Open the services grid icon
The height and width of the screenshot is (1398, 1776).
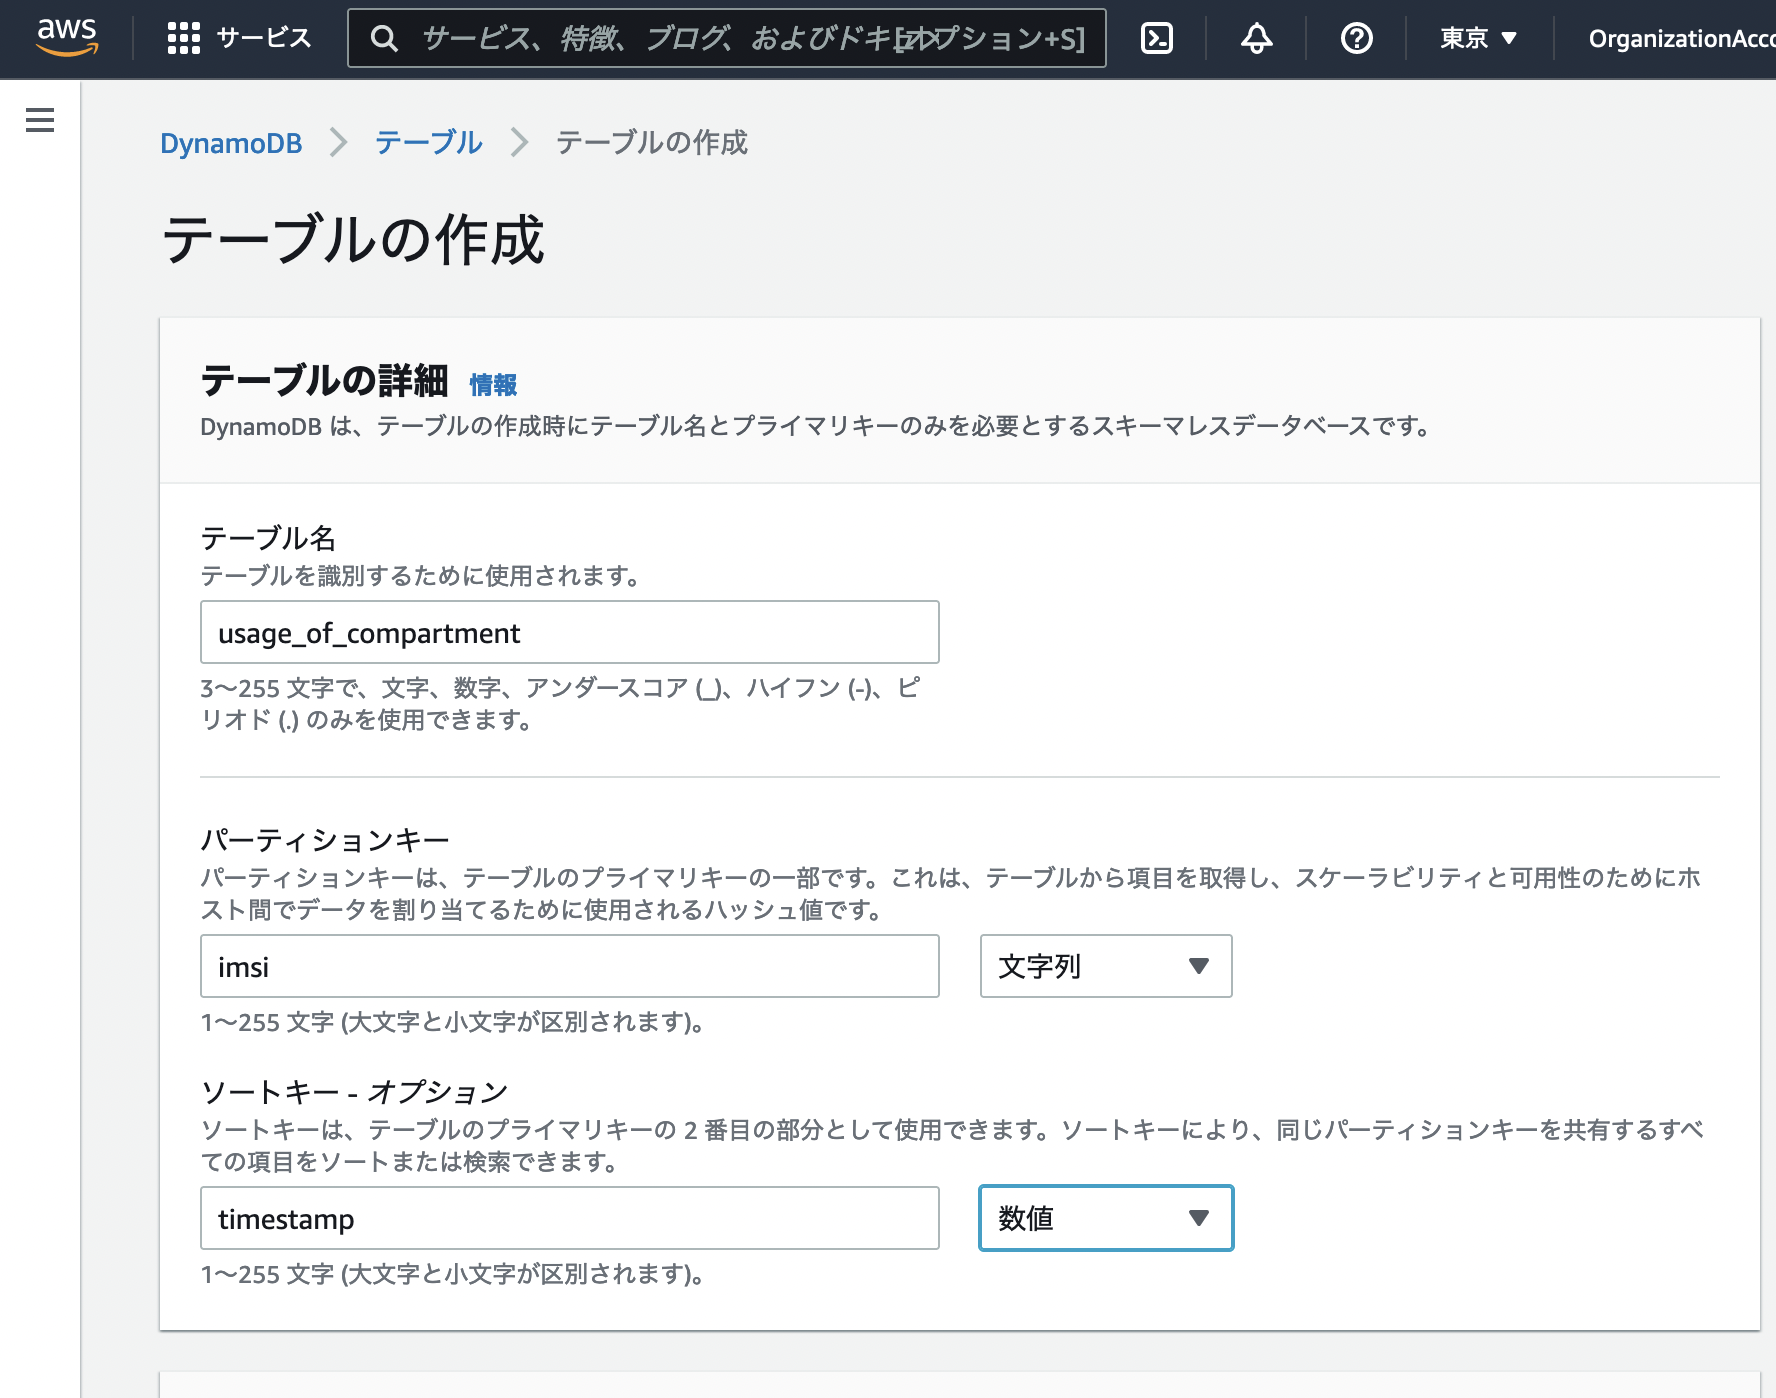(x=184, y=39)
